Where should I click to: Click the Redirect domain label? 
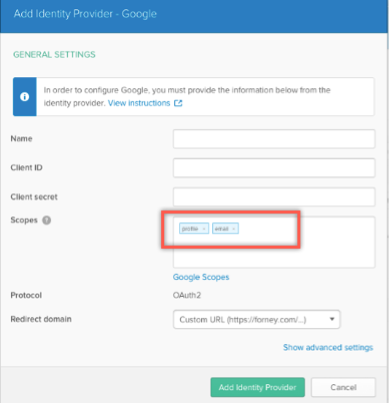coord(41,319)
